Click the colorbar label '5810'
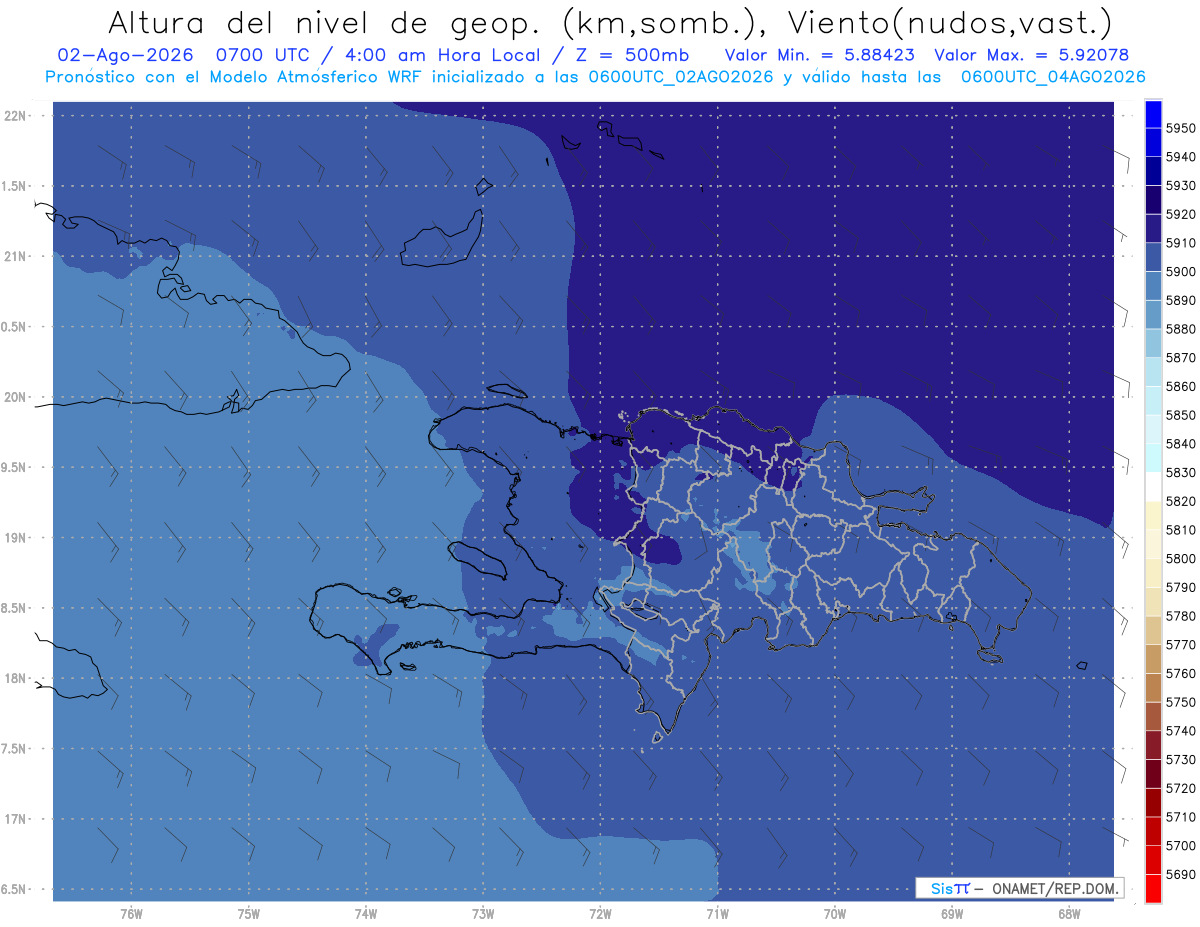The image size is (1200, 927). pos(1180,530)
